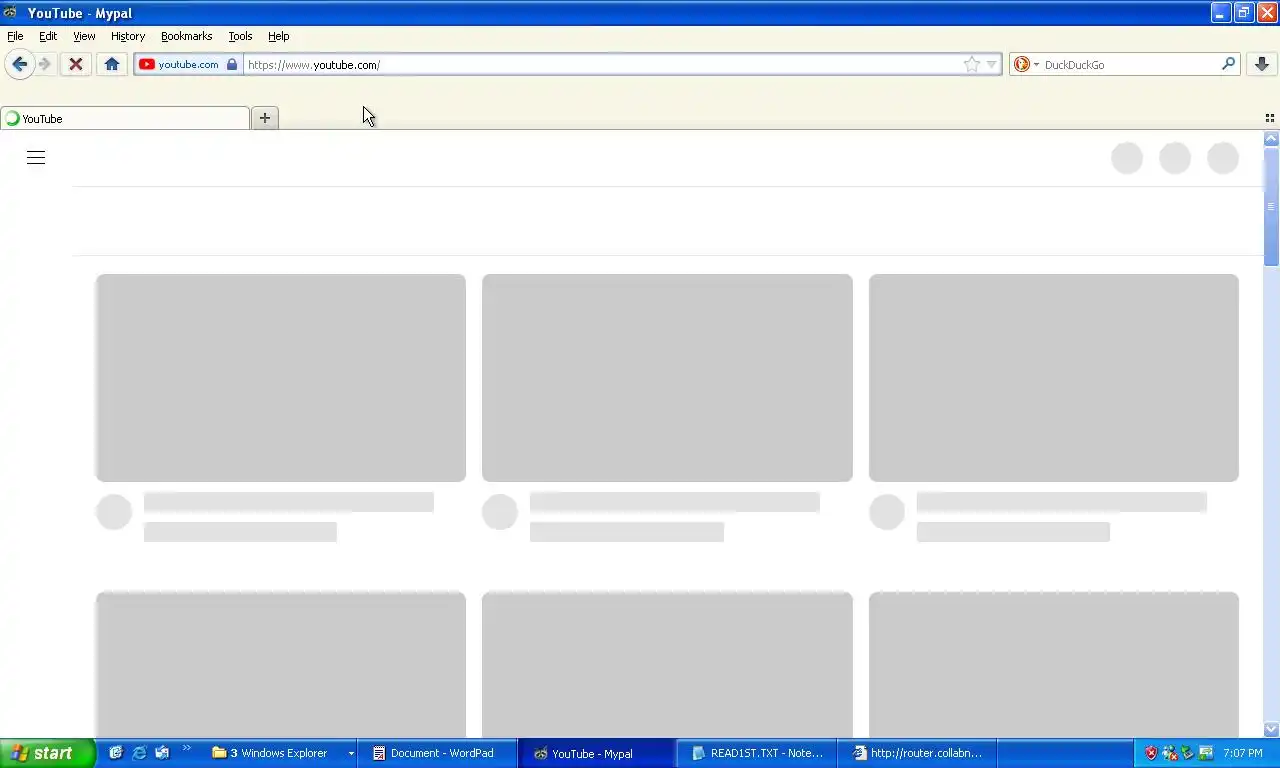Go back to the previous page

point(19,64)
